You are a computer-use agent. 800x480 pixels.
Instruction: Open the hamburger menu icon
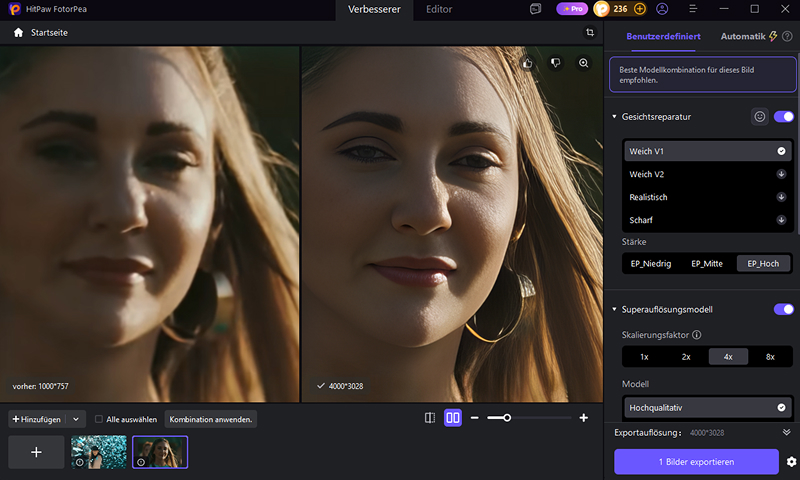point(693,9)
